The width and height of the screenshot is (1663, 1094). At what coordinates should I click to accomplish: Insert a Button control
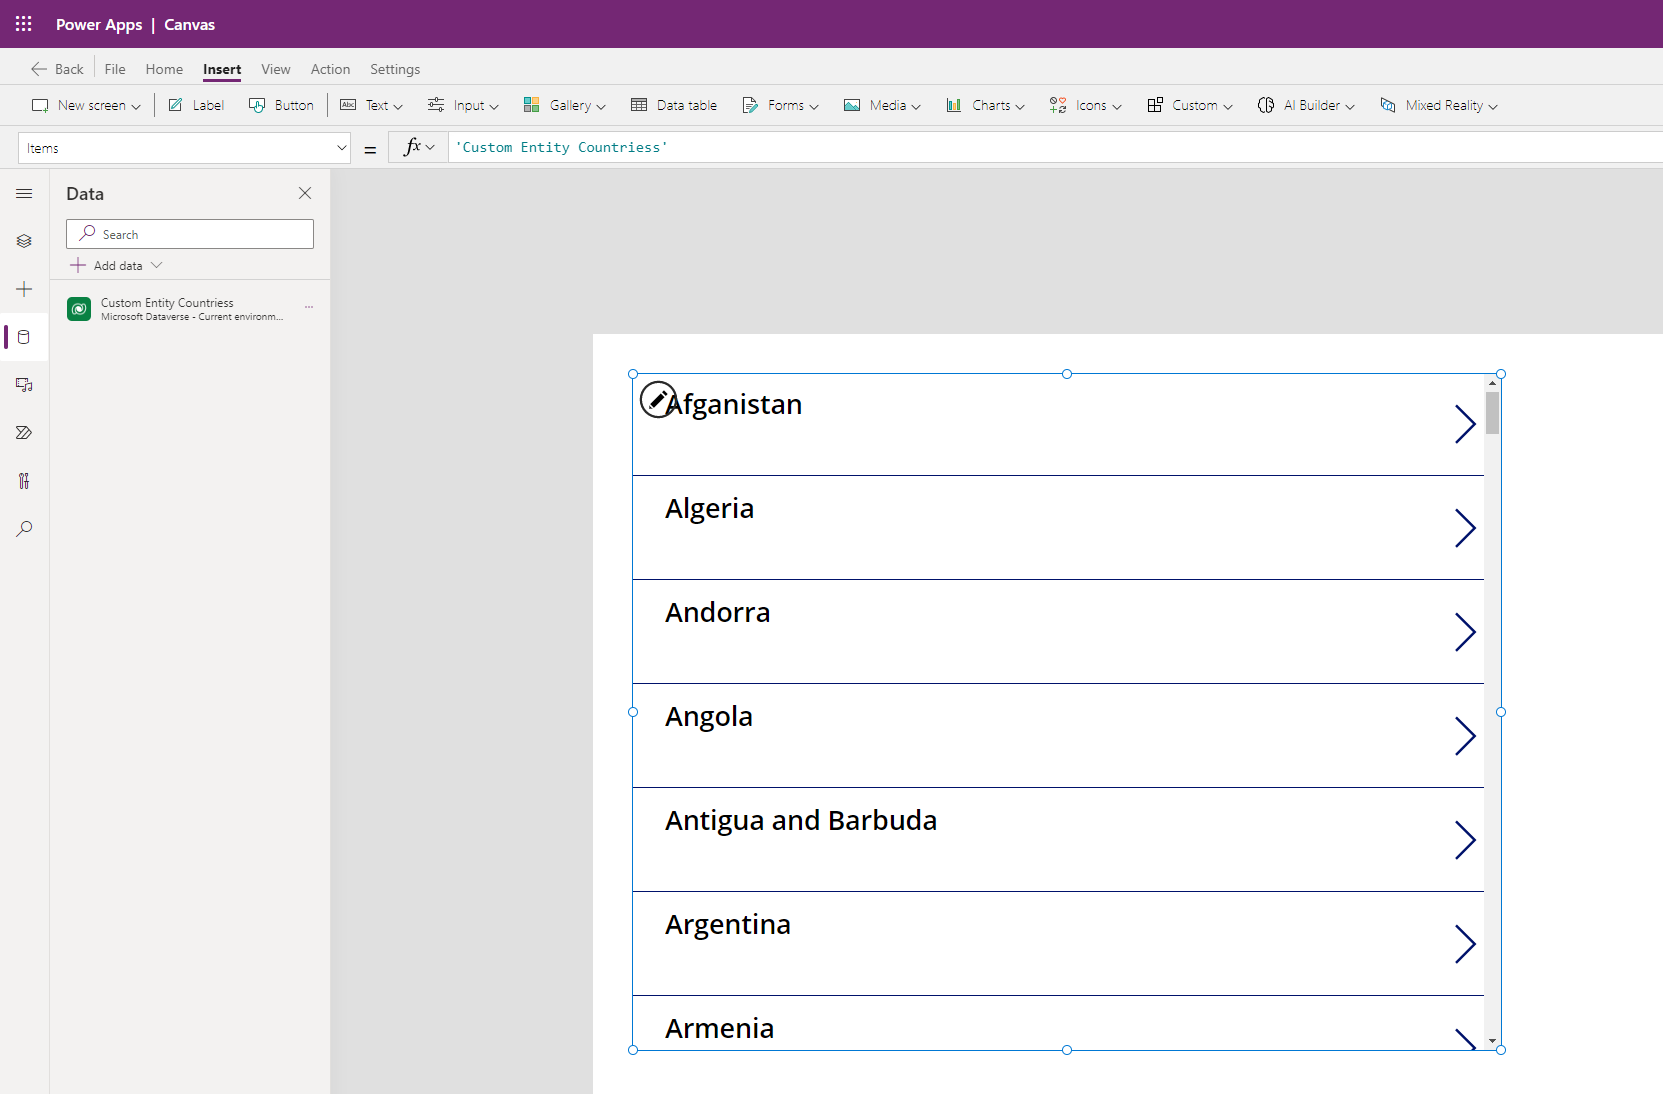[x=281, y=105]
